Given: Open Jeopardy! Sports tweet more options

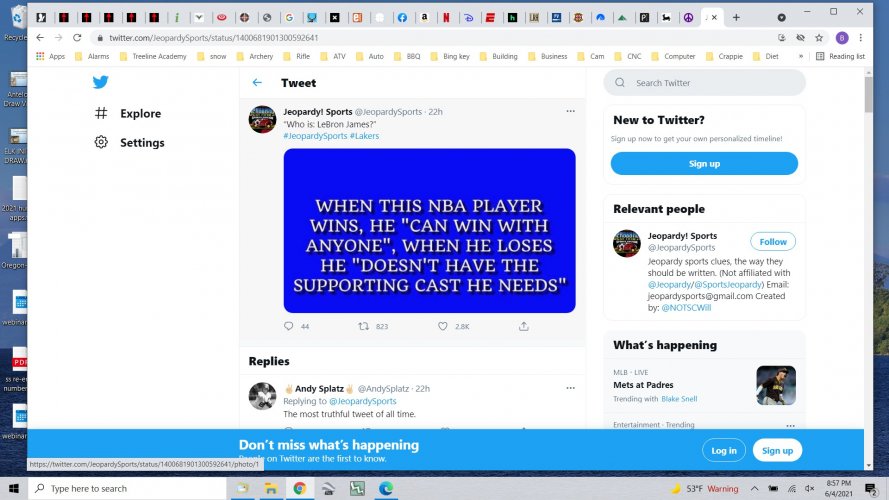Looking at the screenshot, I should tap(570, 111).
